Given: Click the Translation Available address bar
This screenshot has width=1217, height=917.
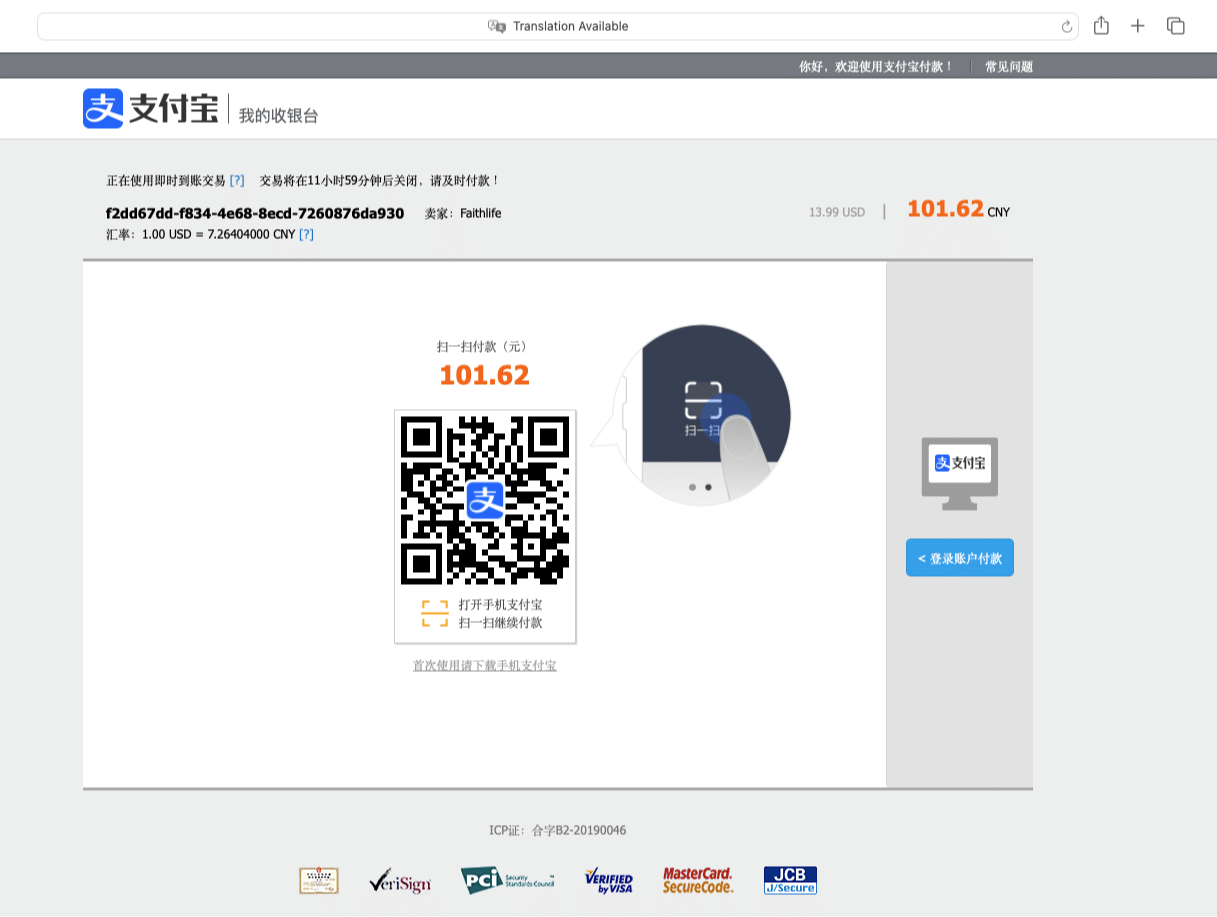Looking at the screenshot, I should coord(559,27).
